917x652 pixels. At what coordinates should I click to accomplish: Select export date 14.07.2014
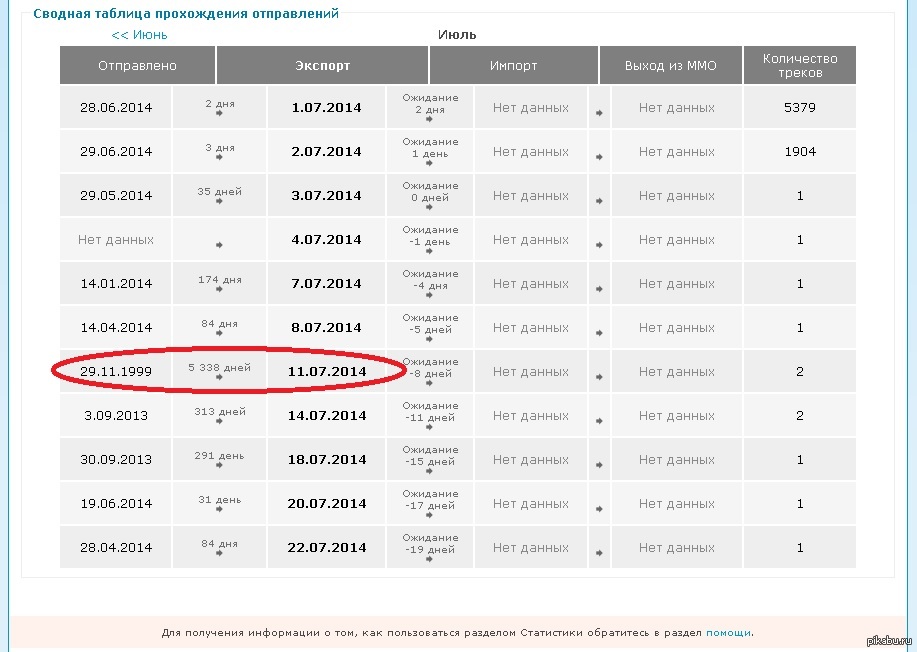tap(326, 416)
